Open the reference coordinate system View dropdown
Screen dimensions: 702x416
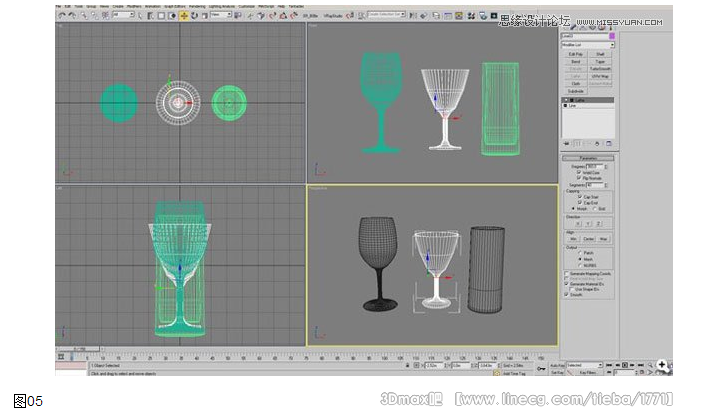tap(221, 15)
